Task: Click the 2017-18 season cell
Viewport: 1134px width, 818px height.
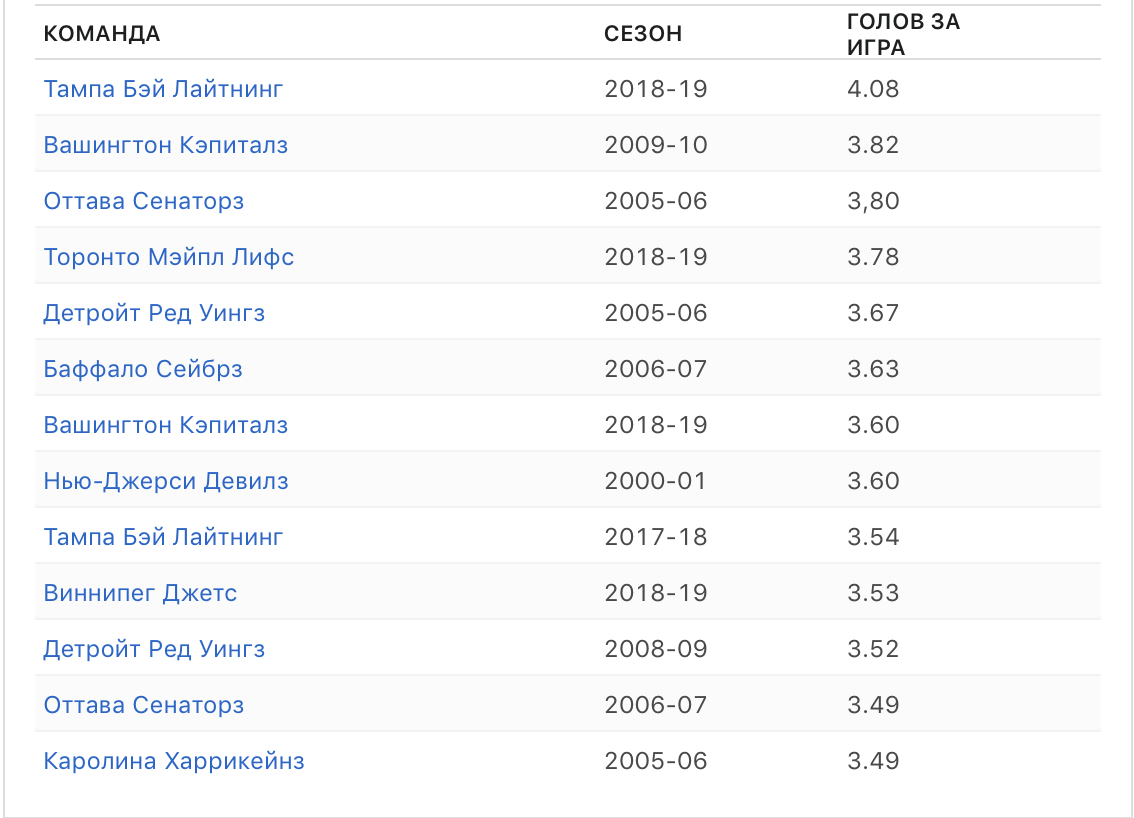Action: [x=655, y=537]
